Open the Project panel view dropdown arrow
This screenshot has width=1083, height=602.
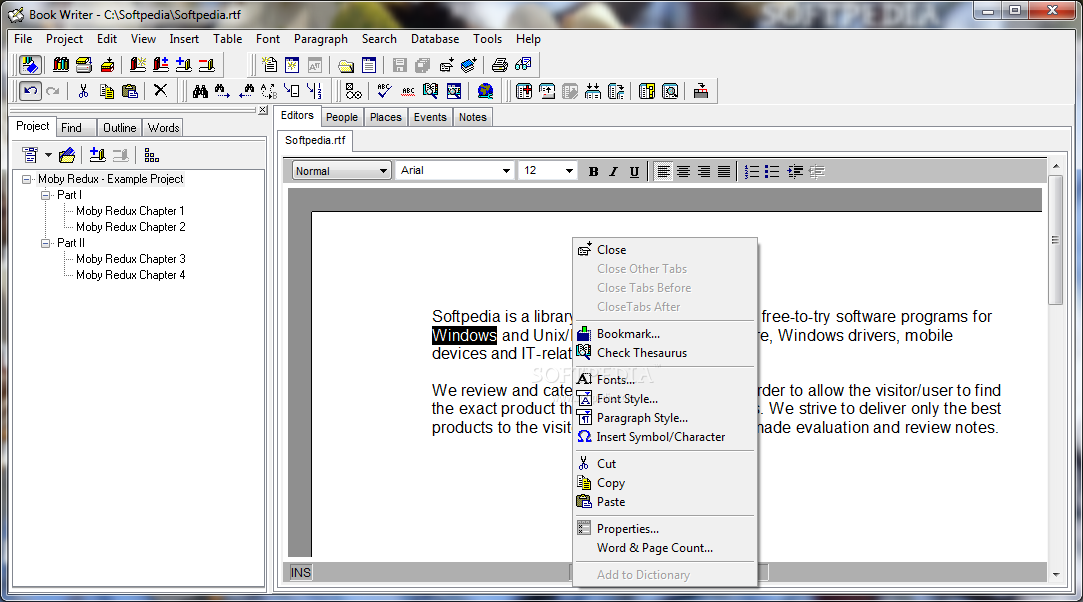coord(48,155)
